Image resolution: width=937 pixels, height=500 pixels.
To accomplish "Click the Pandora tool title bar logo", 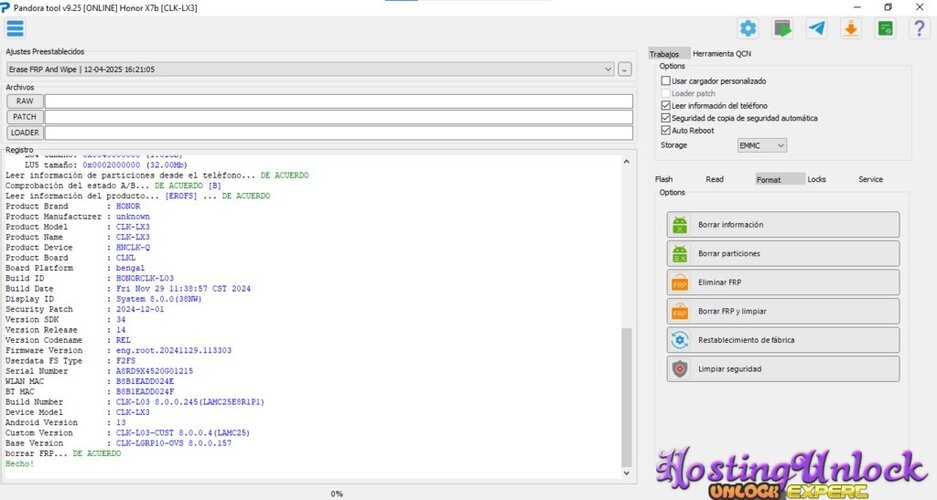I will coord(5,8).
